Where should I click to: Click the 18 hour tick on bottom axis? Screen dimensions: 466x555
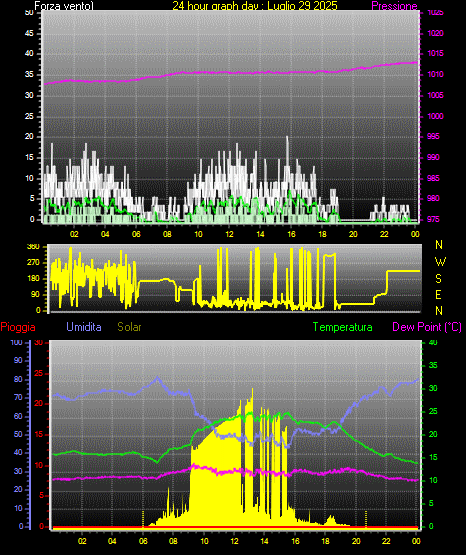pyautogui.click(x=326, y=541)
